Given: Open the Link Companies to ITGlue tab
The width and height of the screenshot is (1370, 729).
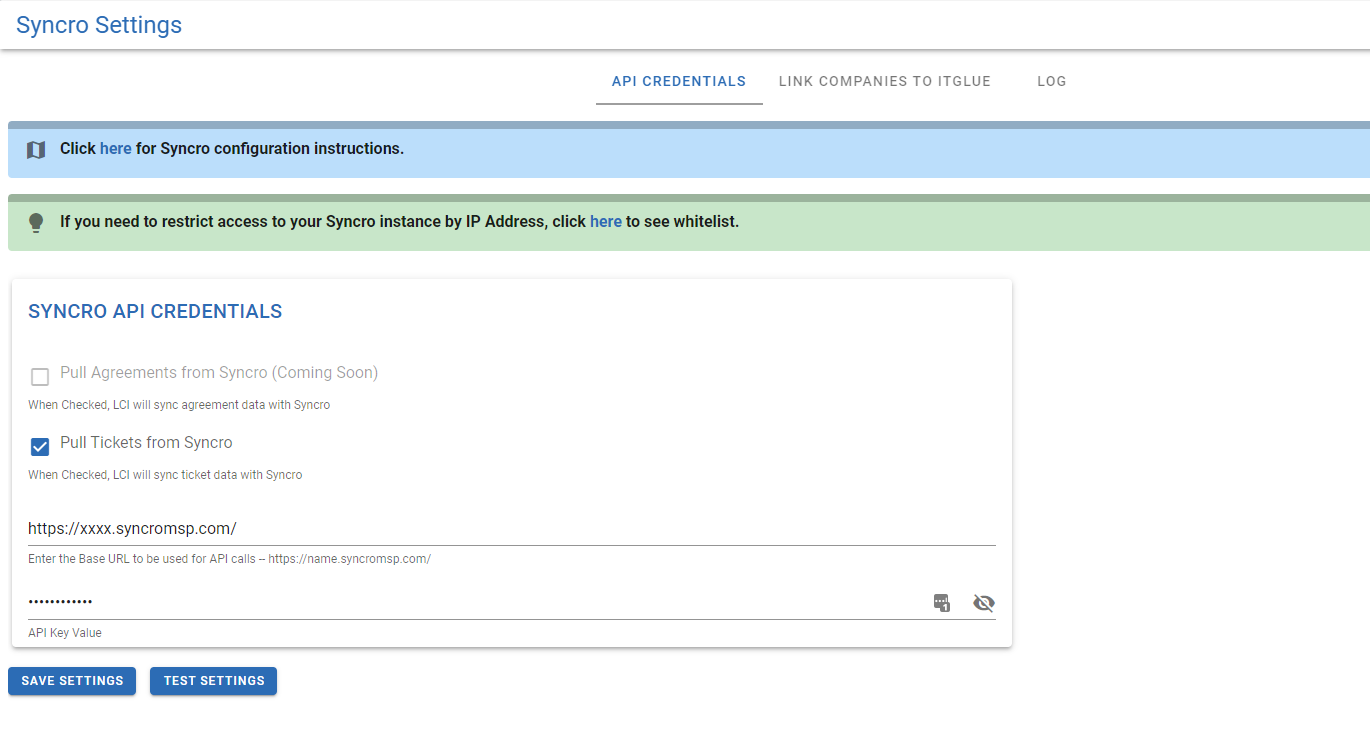Looking at the screenshot, I should [884, 81].
